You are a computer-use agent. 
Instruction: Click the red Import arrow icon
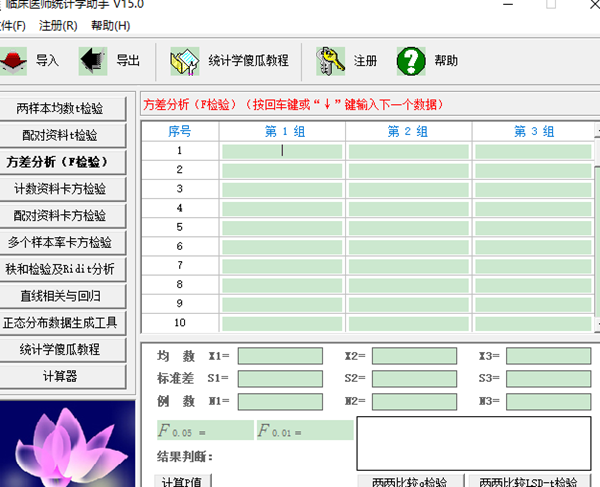[x=13, y=61]
